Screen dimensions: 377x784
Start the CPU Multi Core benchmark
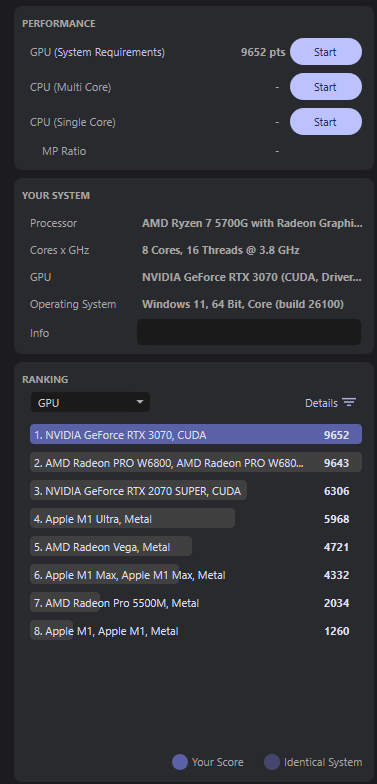pyautogui.click(x=326, y=87)
